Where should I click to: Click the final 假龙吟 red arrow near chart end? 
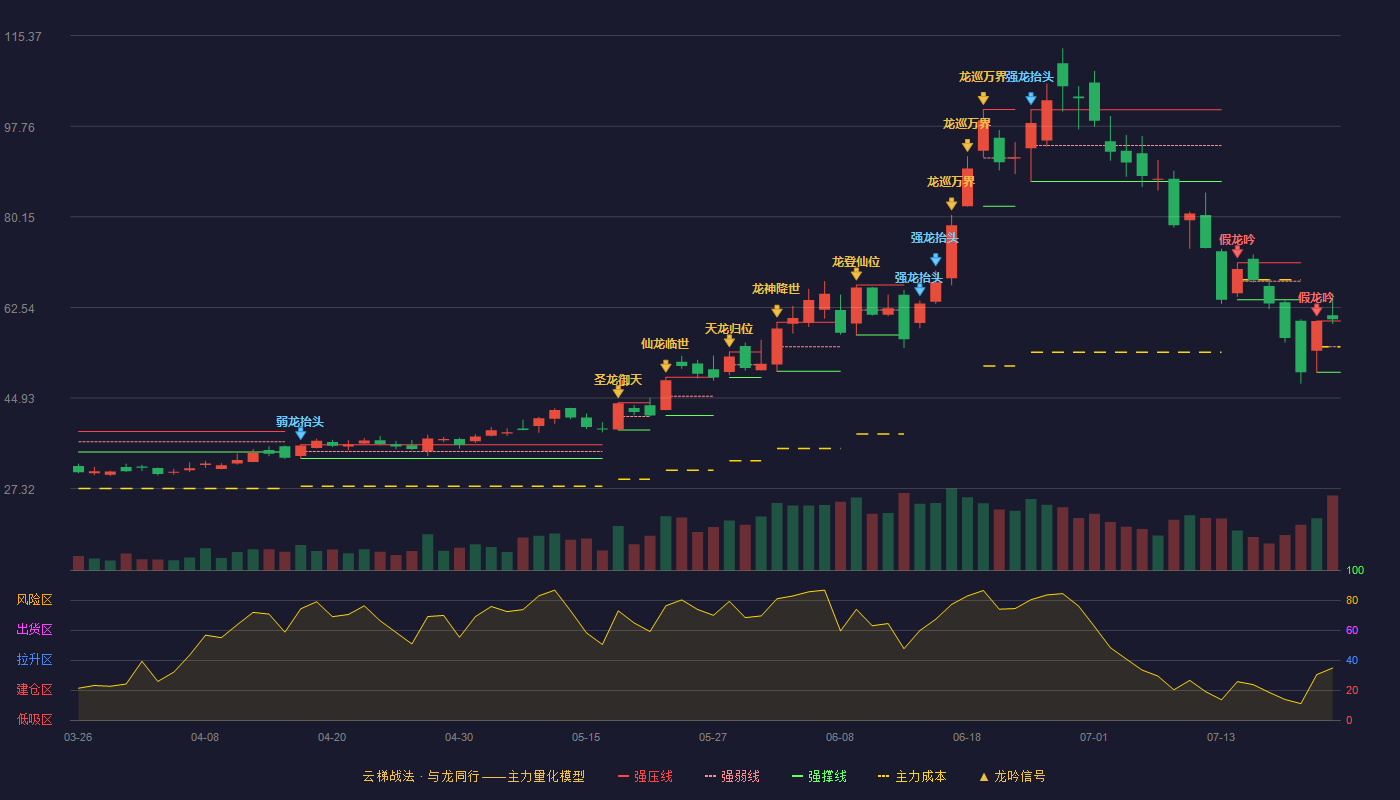point(1317,310)
